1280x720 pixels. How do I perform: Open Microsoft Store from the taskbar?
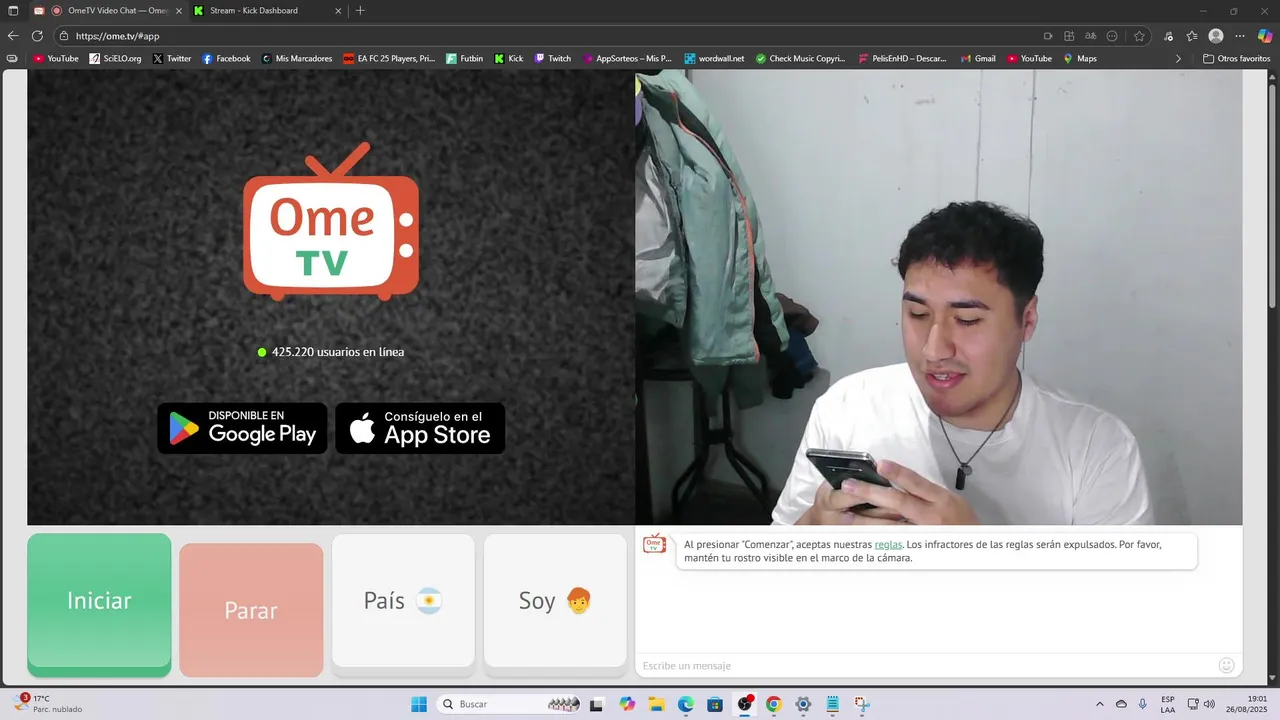coord(715,704)
